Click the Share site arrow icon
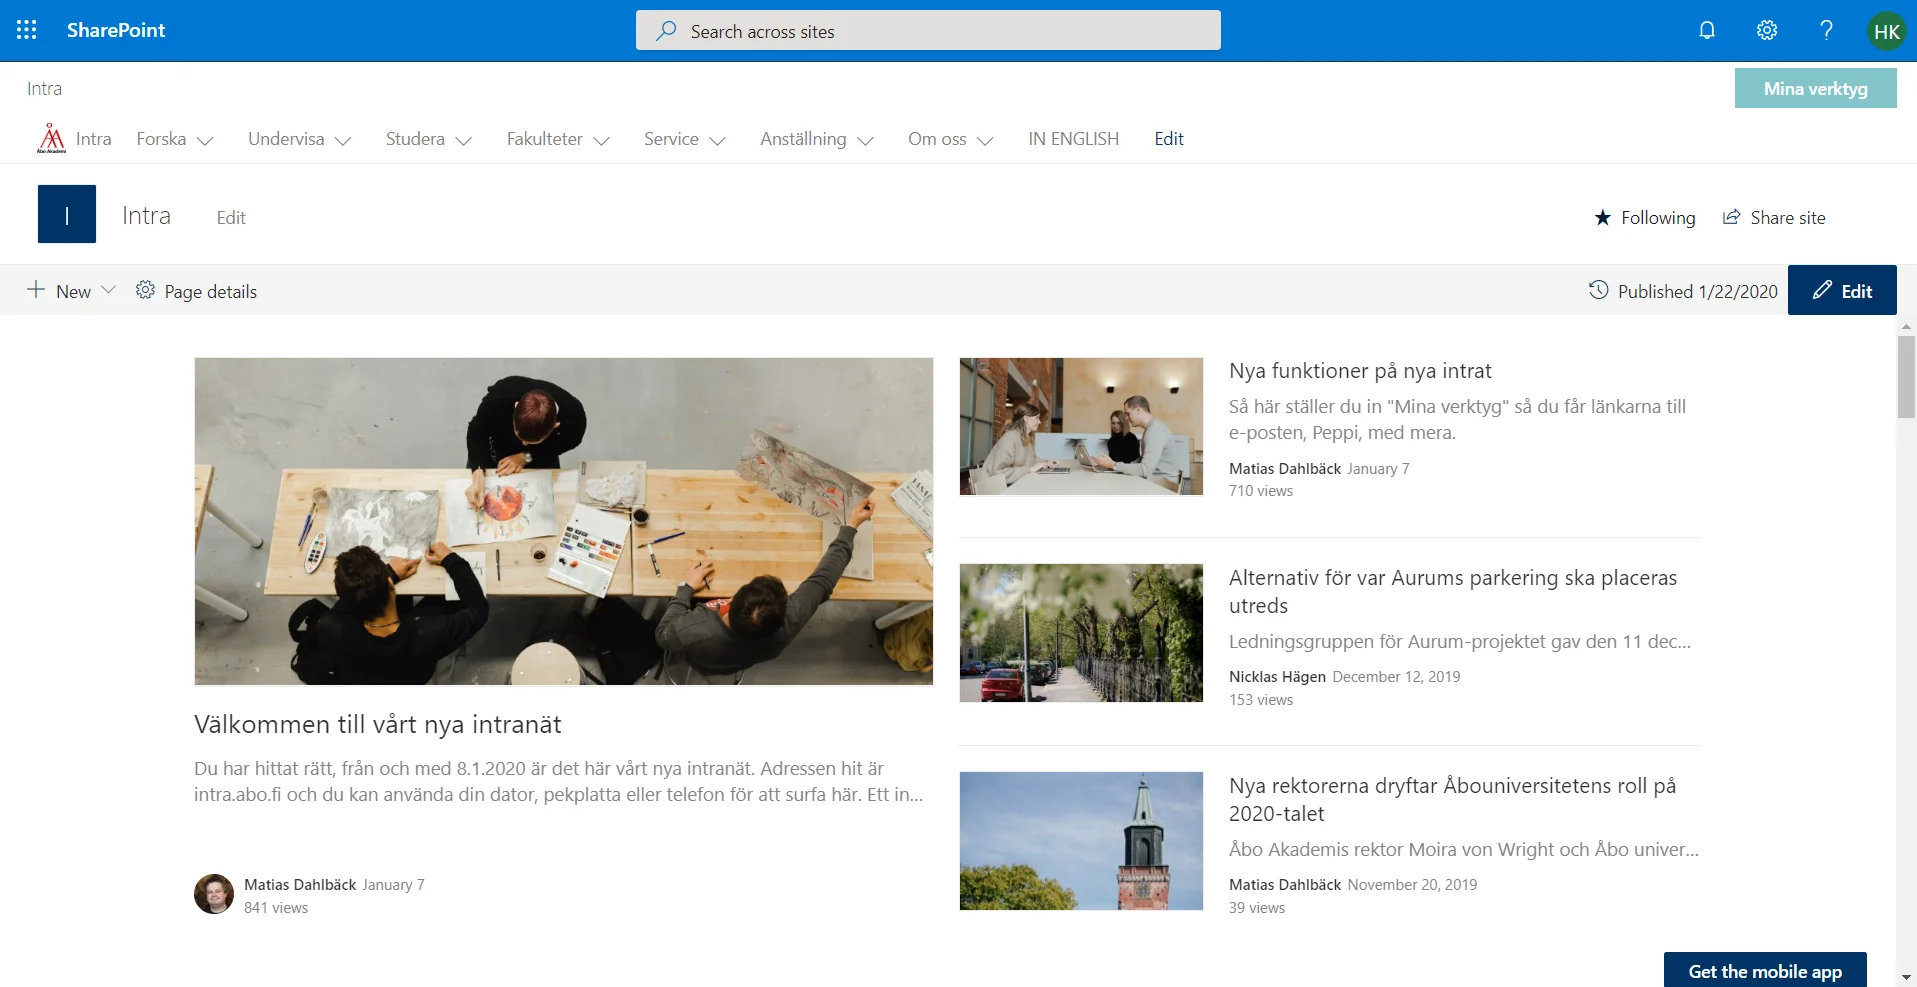This screenshot has height=987, width=1917. point(1731,217)
